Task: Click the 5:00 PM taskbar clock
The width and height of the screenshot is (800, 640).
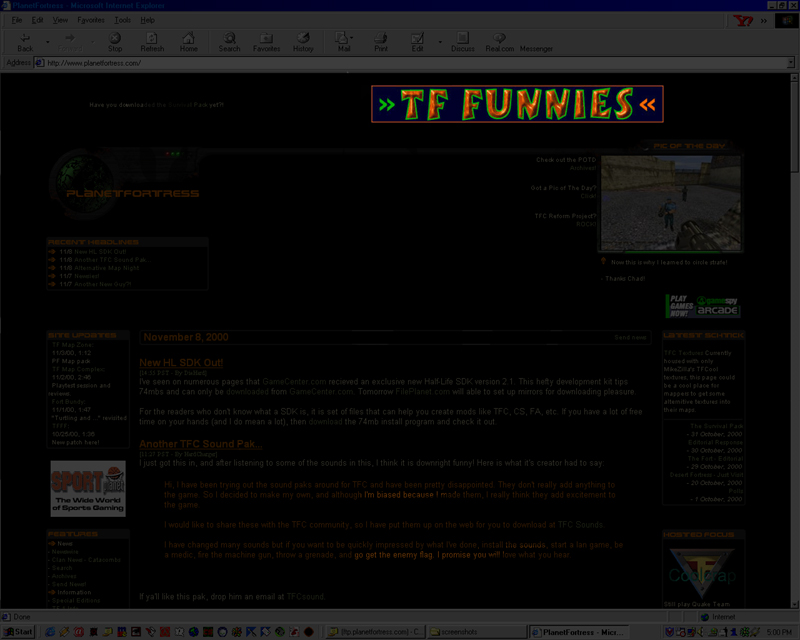Action: pyautogui.click(x=779, y=632)
